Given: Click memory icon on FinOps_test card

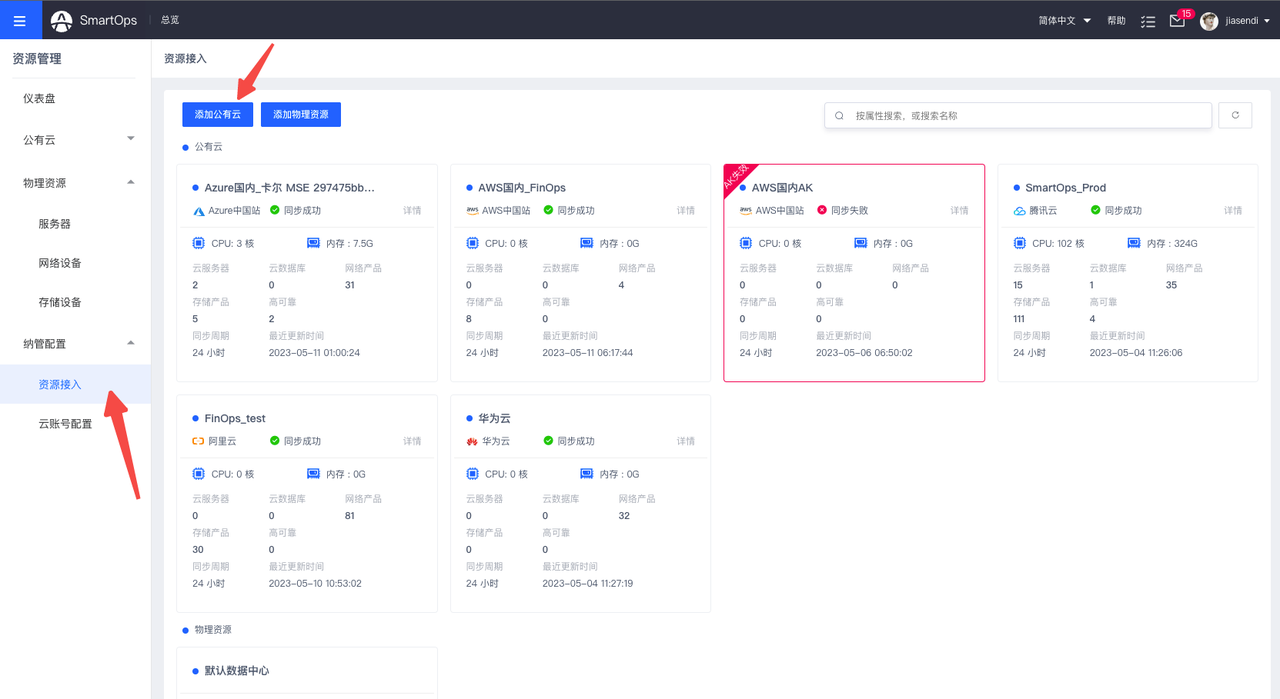Looking at the screenshot, I should coord(313,474).
